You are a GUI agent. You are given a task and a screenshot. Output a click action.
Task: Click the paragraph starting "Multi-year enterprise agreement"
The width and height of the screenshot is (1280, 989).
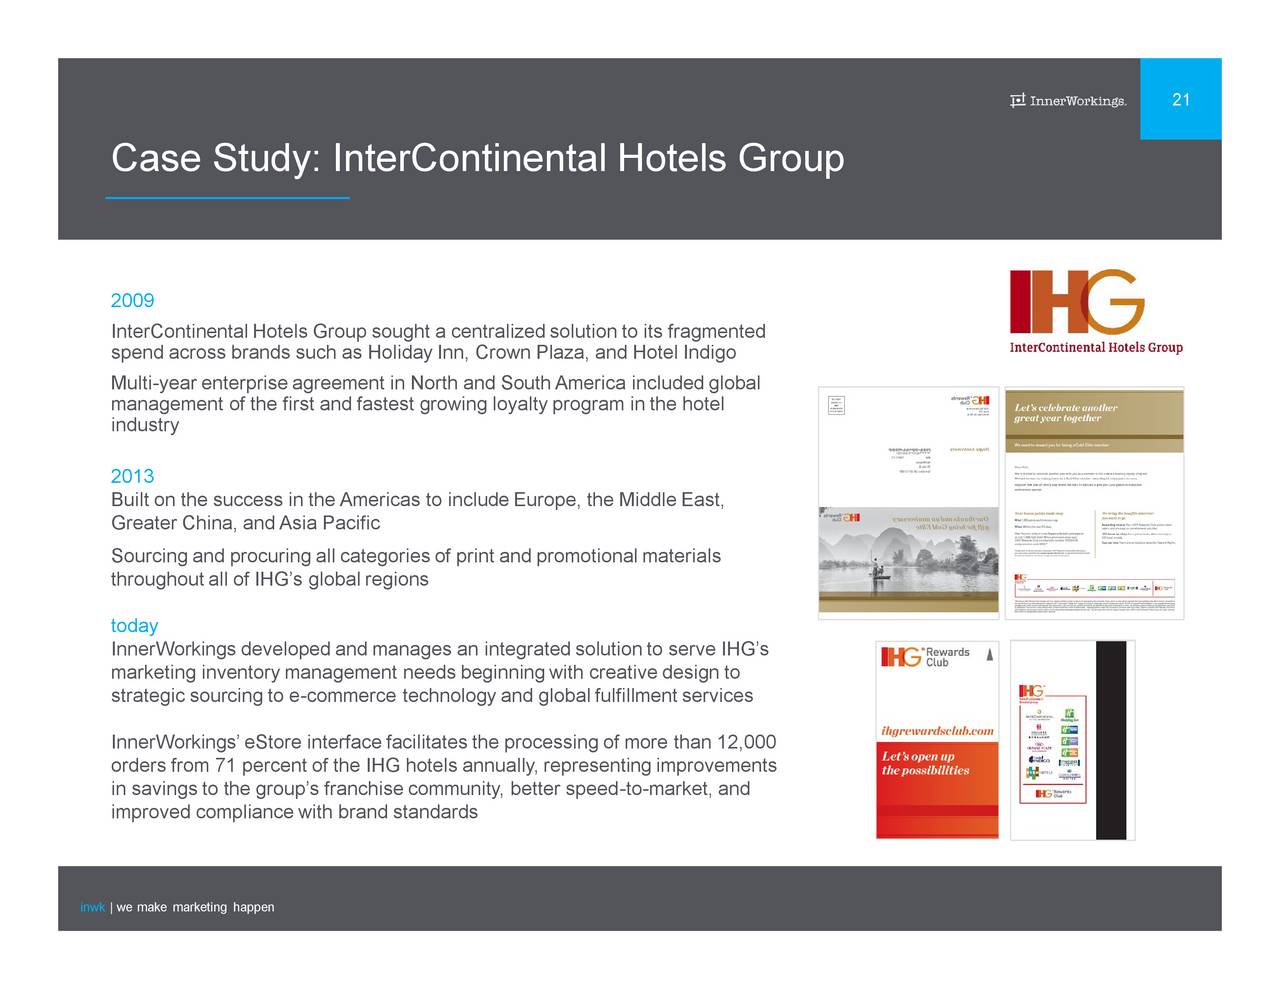pyautogui.click(x=435, y=404)
